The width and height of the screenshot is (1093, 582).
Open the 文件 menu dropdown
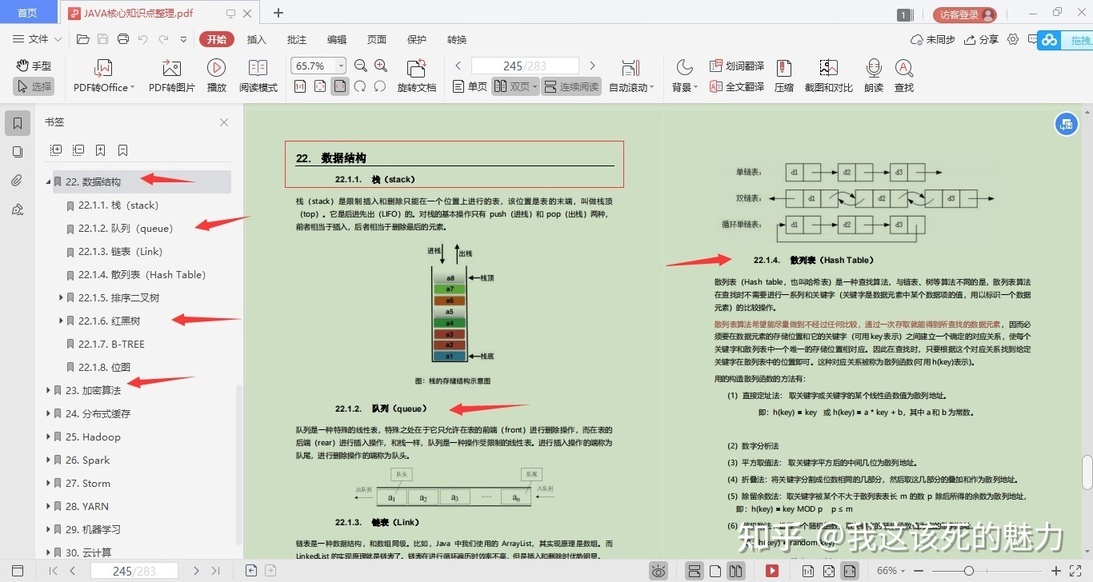pyautogui.click(x=38, y=39)
